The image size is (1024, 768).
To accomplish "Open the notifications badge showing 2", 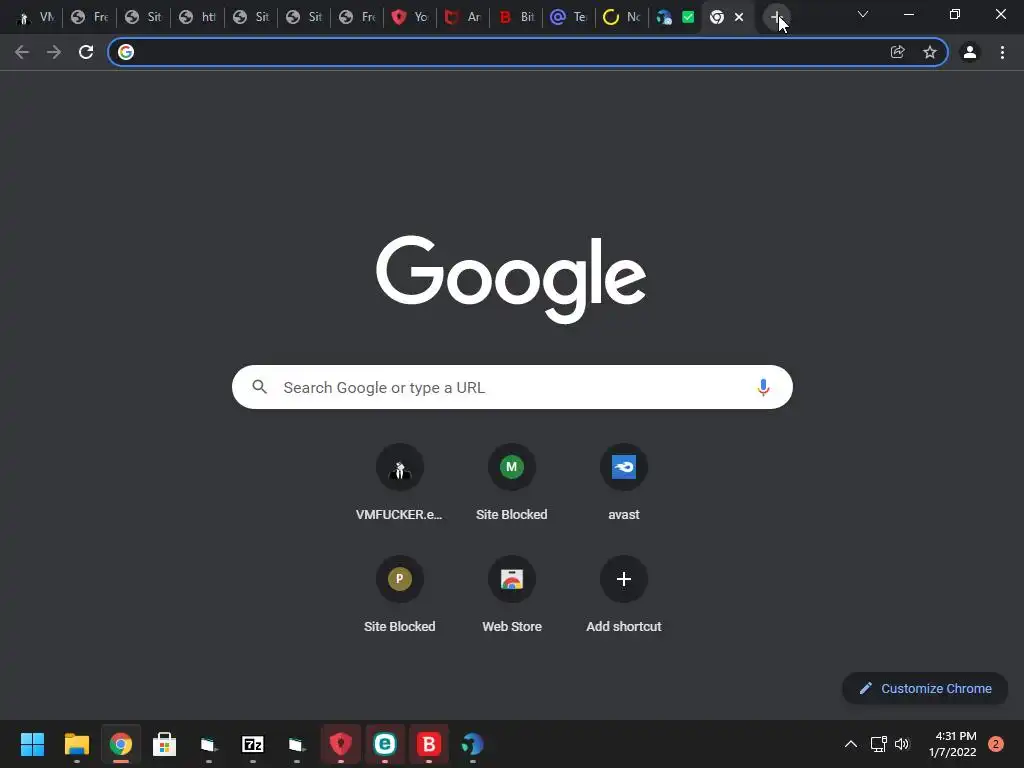I will click(996, 744).
